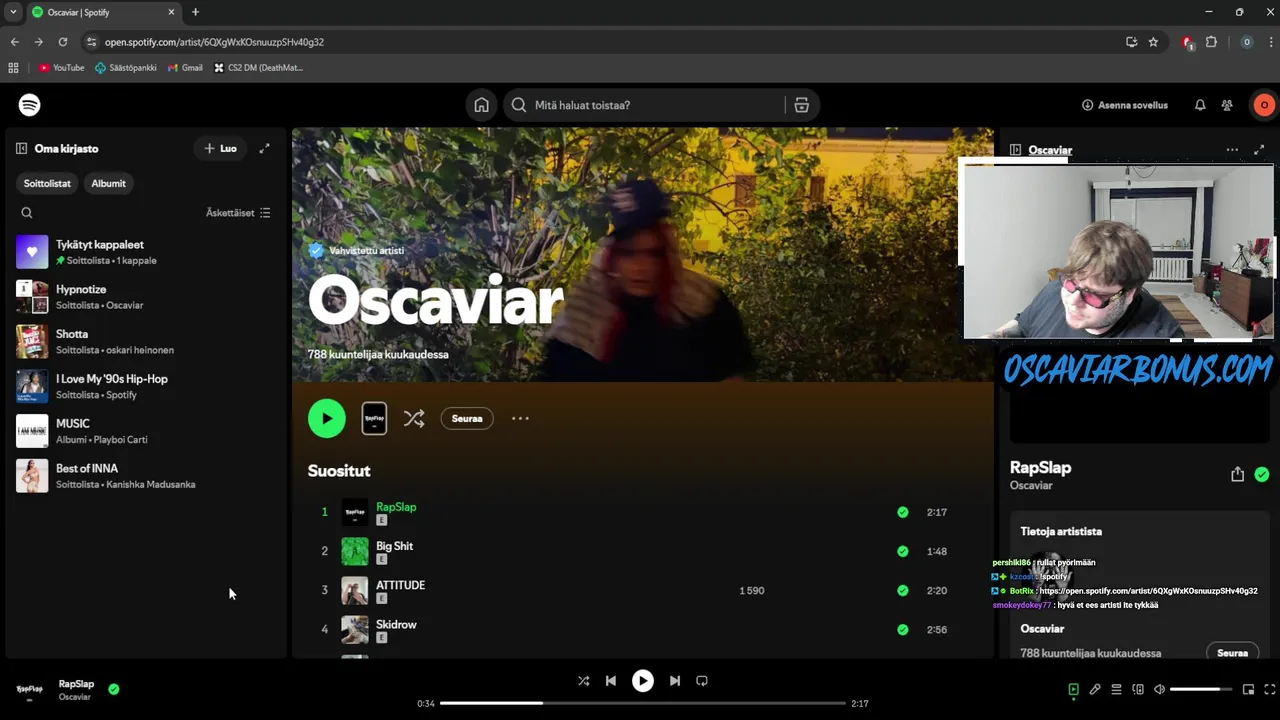1280x720 pixels.
Task: Open the orange user profile avatar
Action: tap(1264, 105)
